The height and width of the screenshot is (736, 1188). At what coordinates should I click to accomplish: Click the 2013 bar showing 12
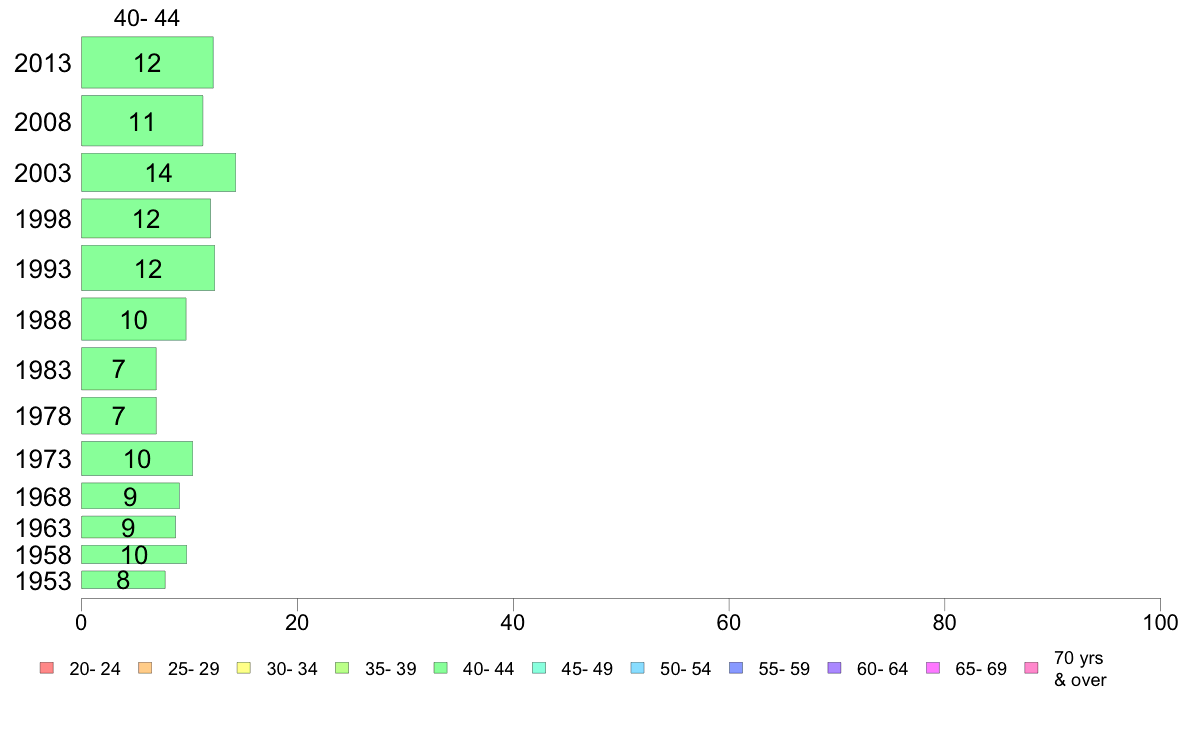(x=147, y=62)
